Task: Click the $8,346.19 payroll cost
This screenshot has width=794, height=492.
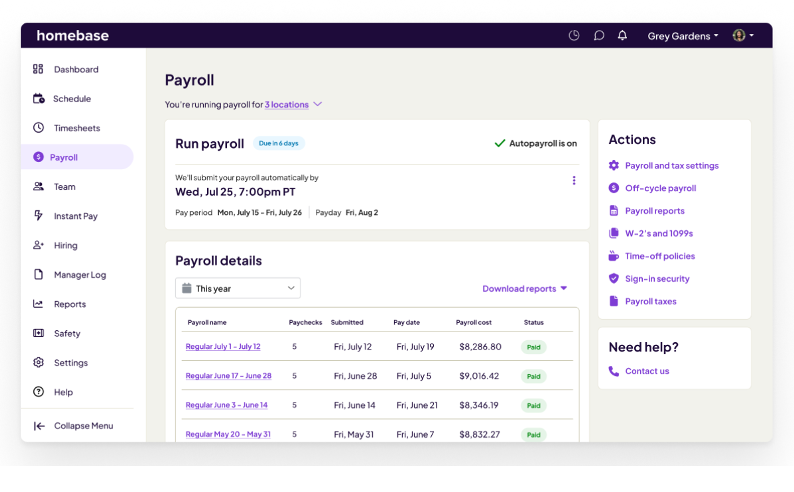Action: pyautogui.click(x=479, y=405)
